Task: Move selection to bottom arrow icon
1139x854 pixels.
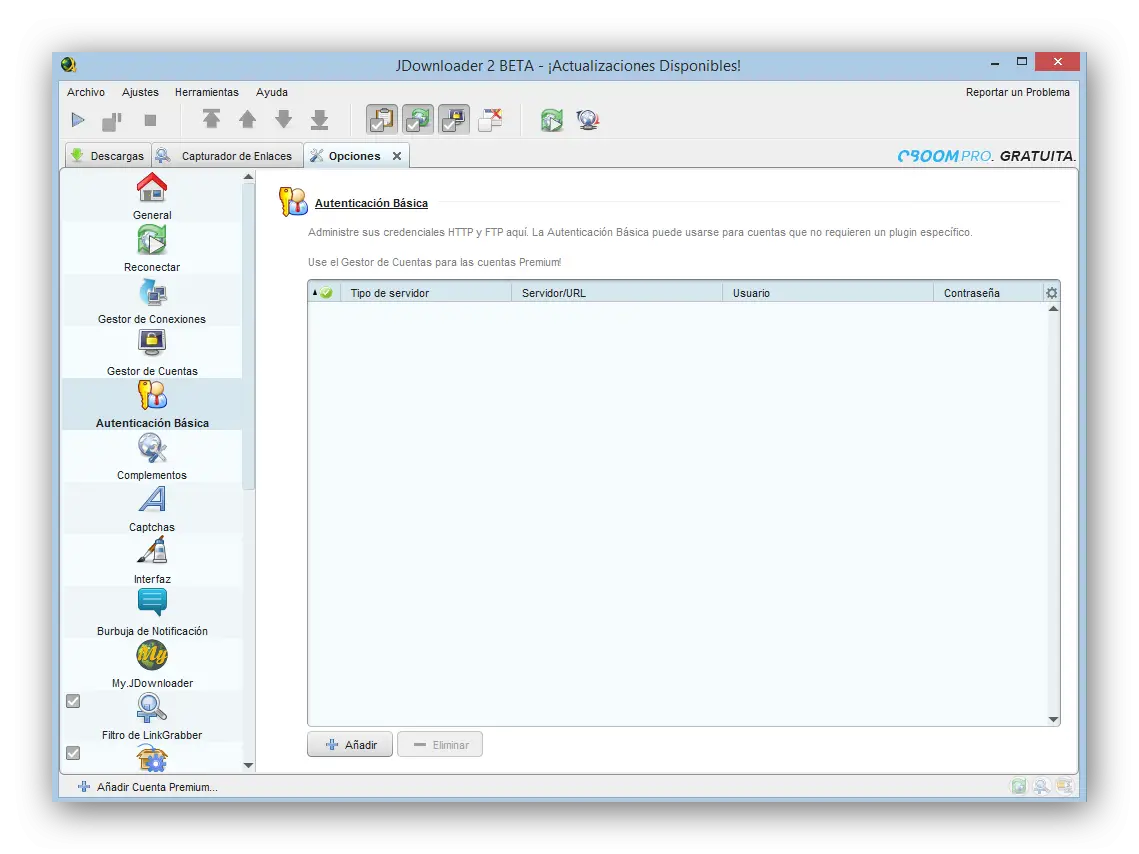Action: pyautogui.click(x=320, y=120)
